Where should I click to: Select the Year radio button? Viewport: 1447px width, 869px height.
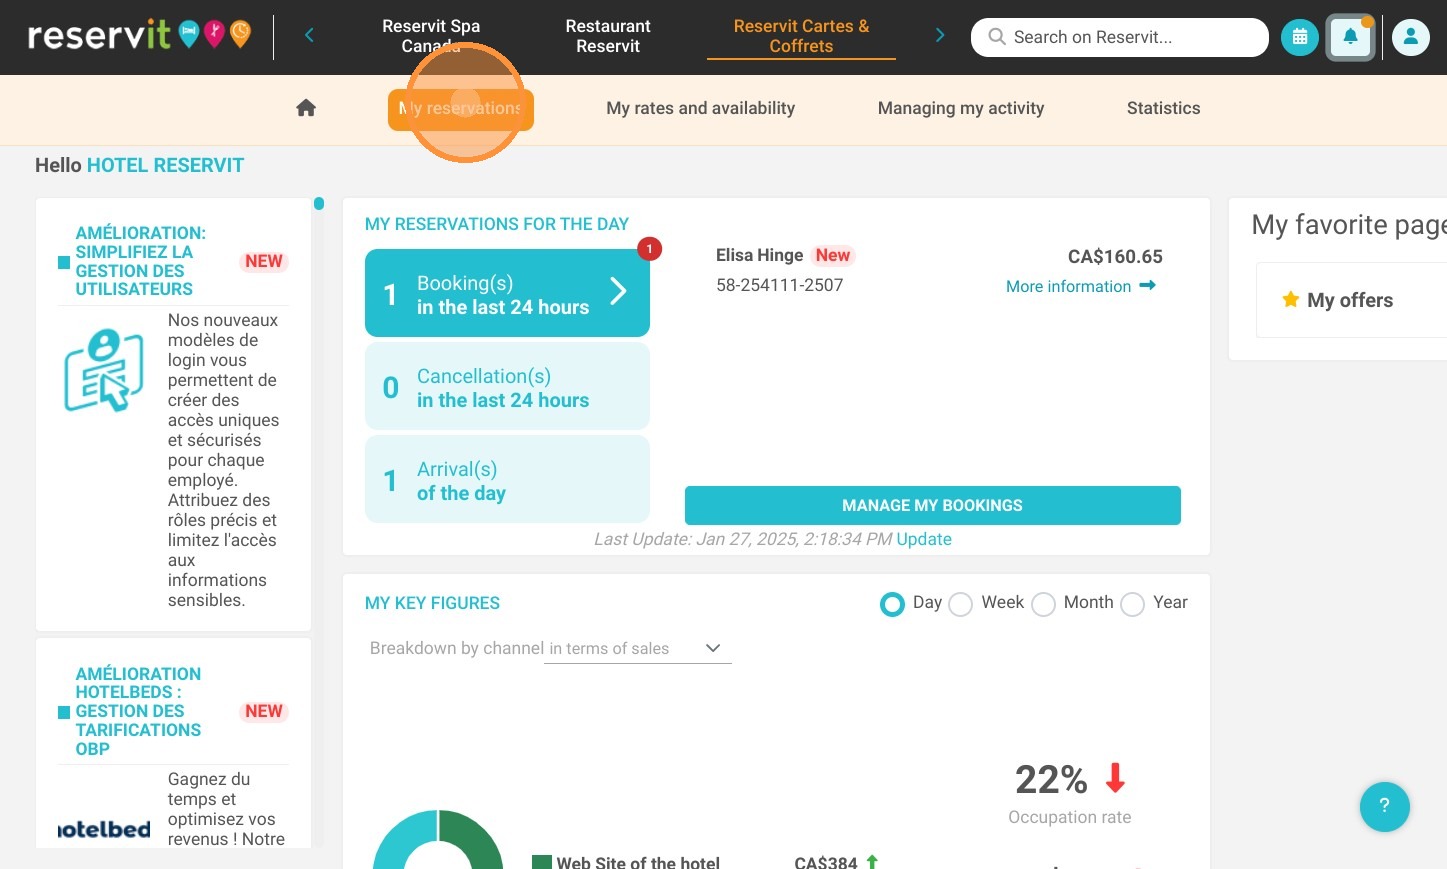coord(1132,604)
